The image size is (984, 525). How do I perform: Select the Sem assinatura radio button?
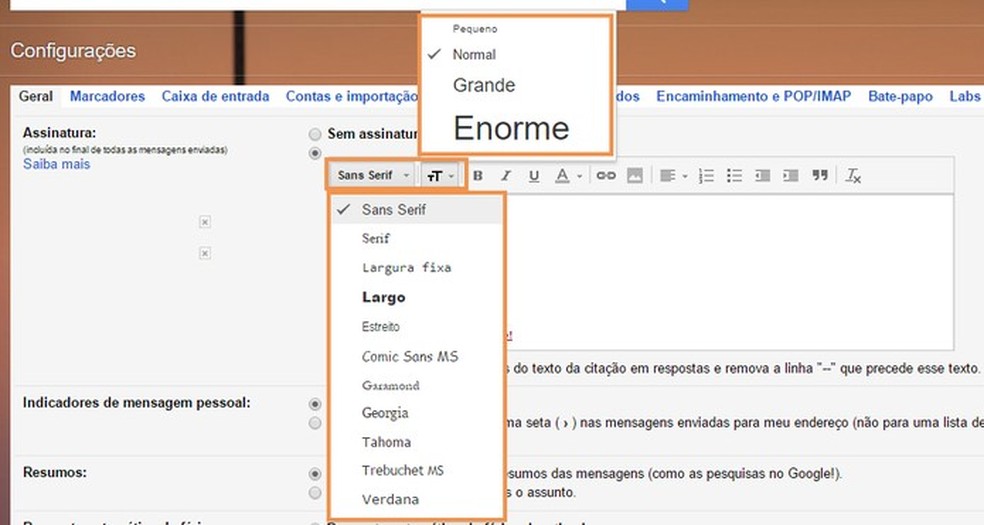(315, 134)
